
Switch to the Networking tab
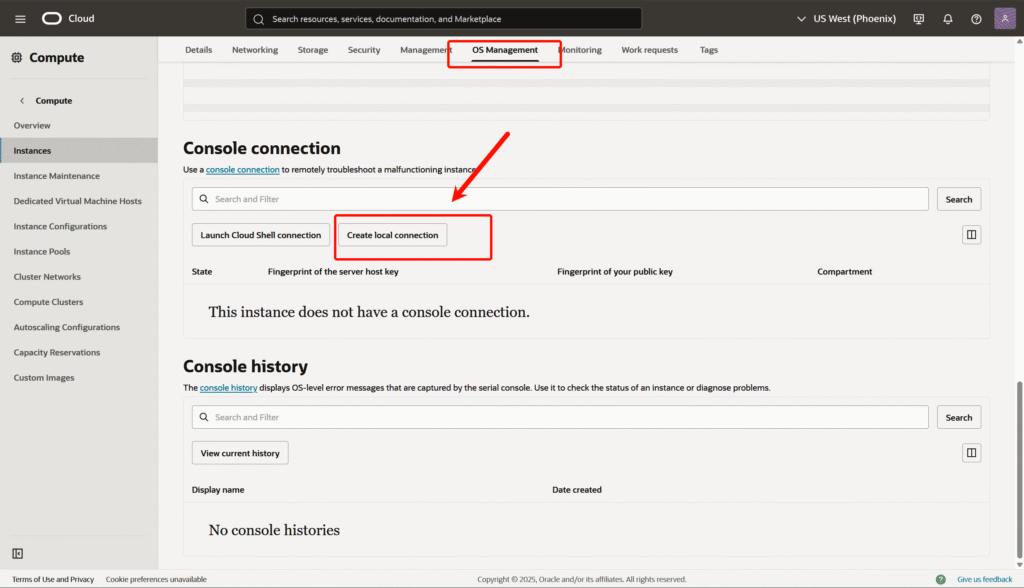(x=255, y=50)
